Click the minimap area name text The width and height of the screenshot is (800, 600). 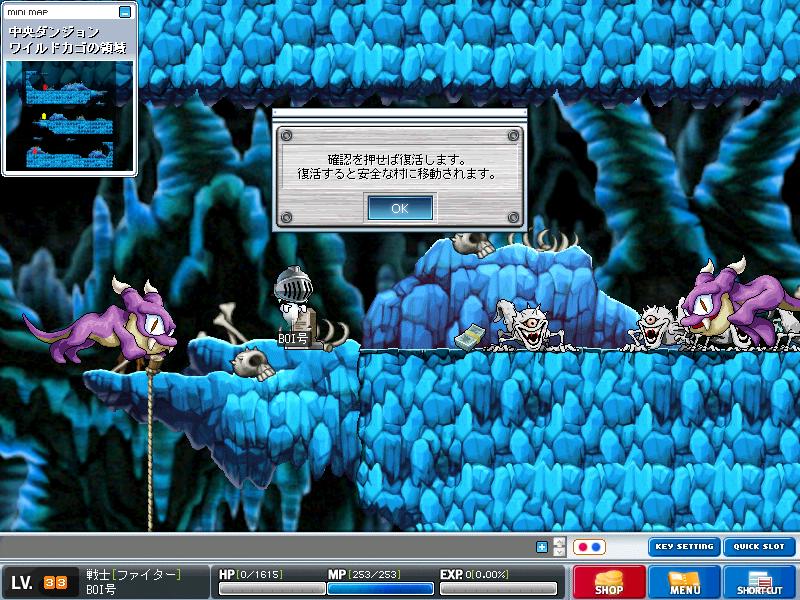[67, 40]
